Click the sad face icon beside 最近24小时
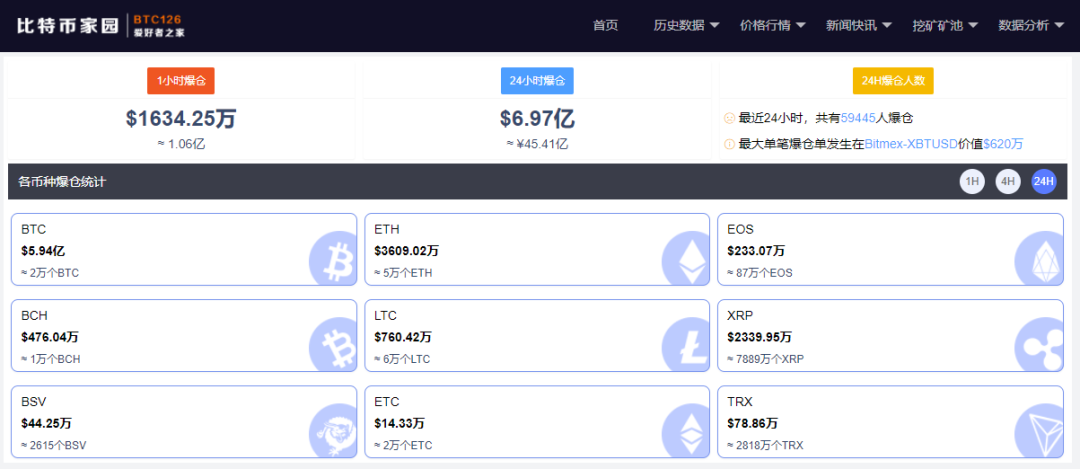This screenshot has width=1080, height=469. 729,118
